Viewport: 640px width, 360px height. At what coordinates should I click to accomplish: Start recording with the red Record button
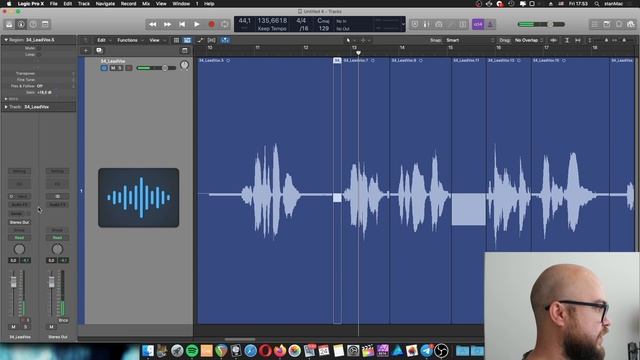[211, 24]
